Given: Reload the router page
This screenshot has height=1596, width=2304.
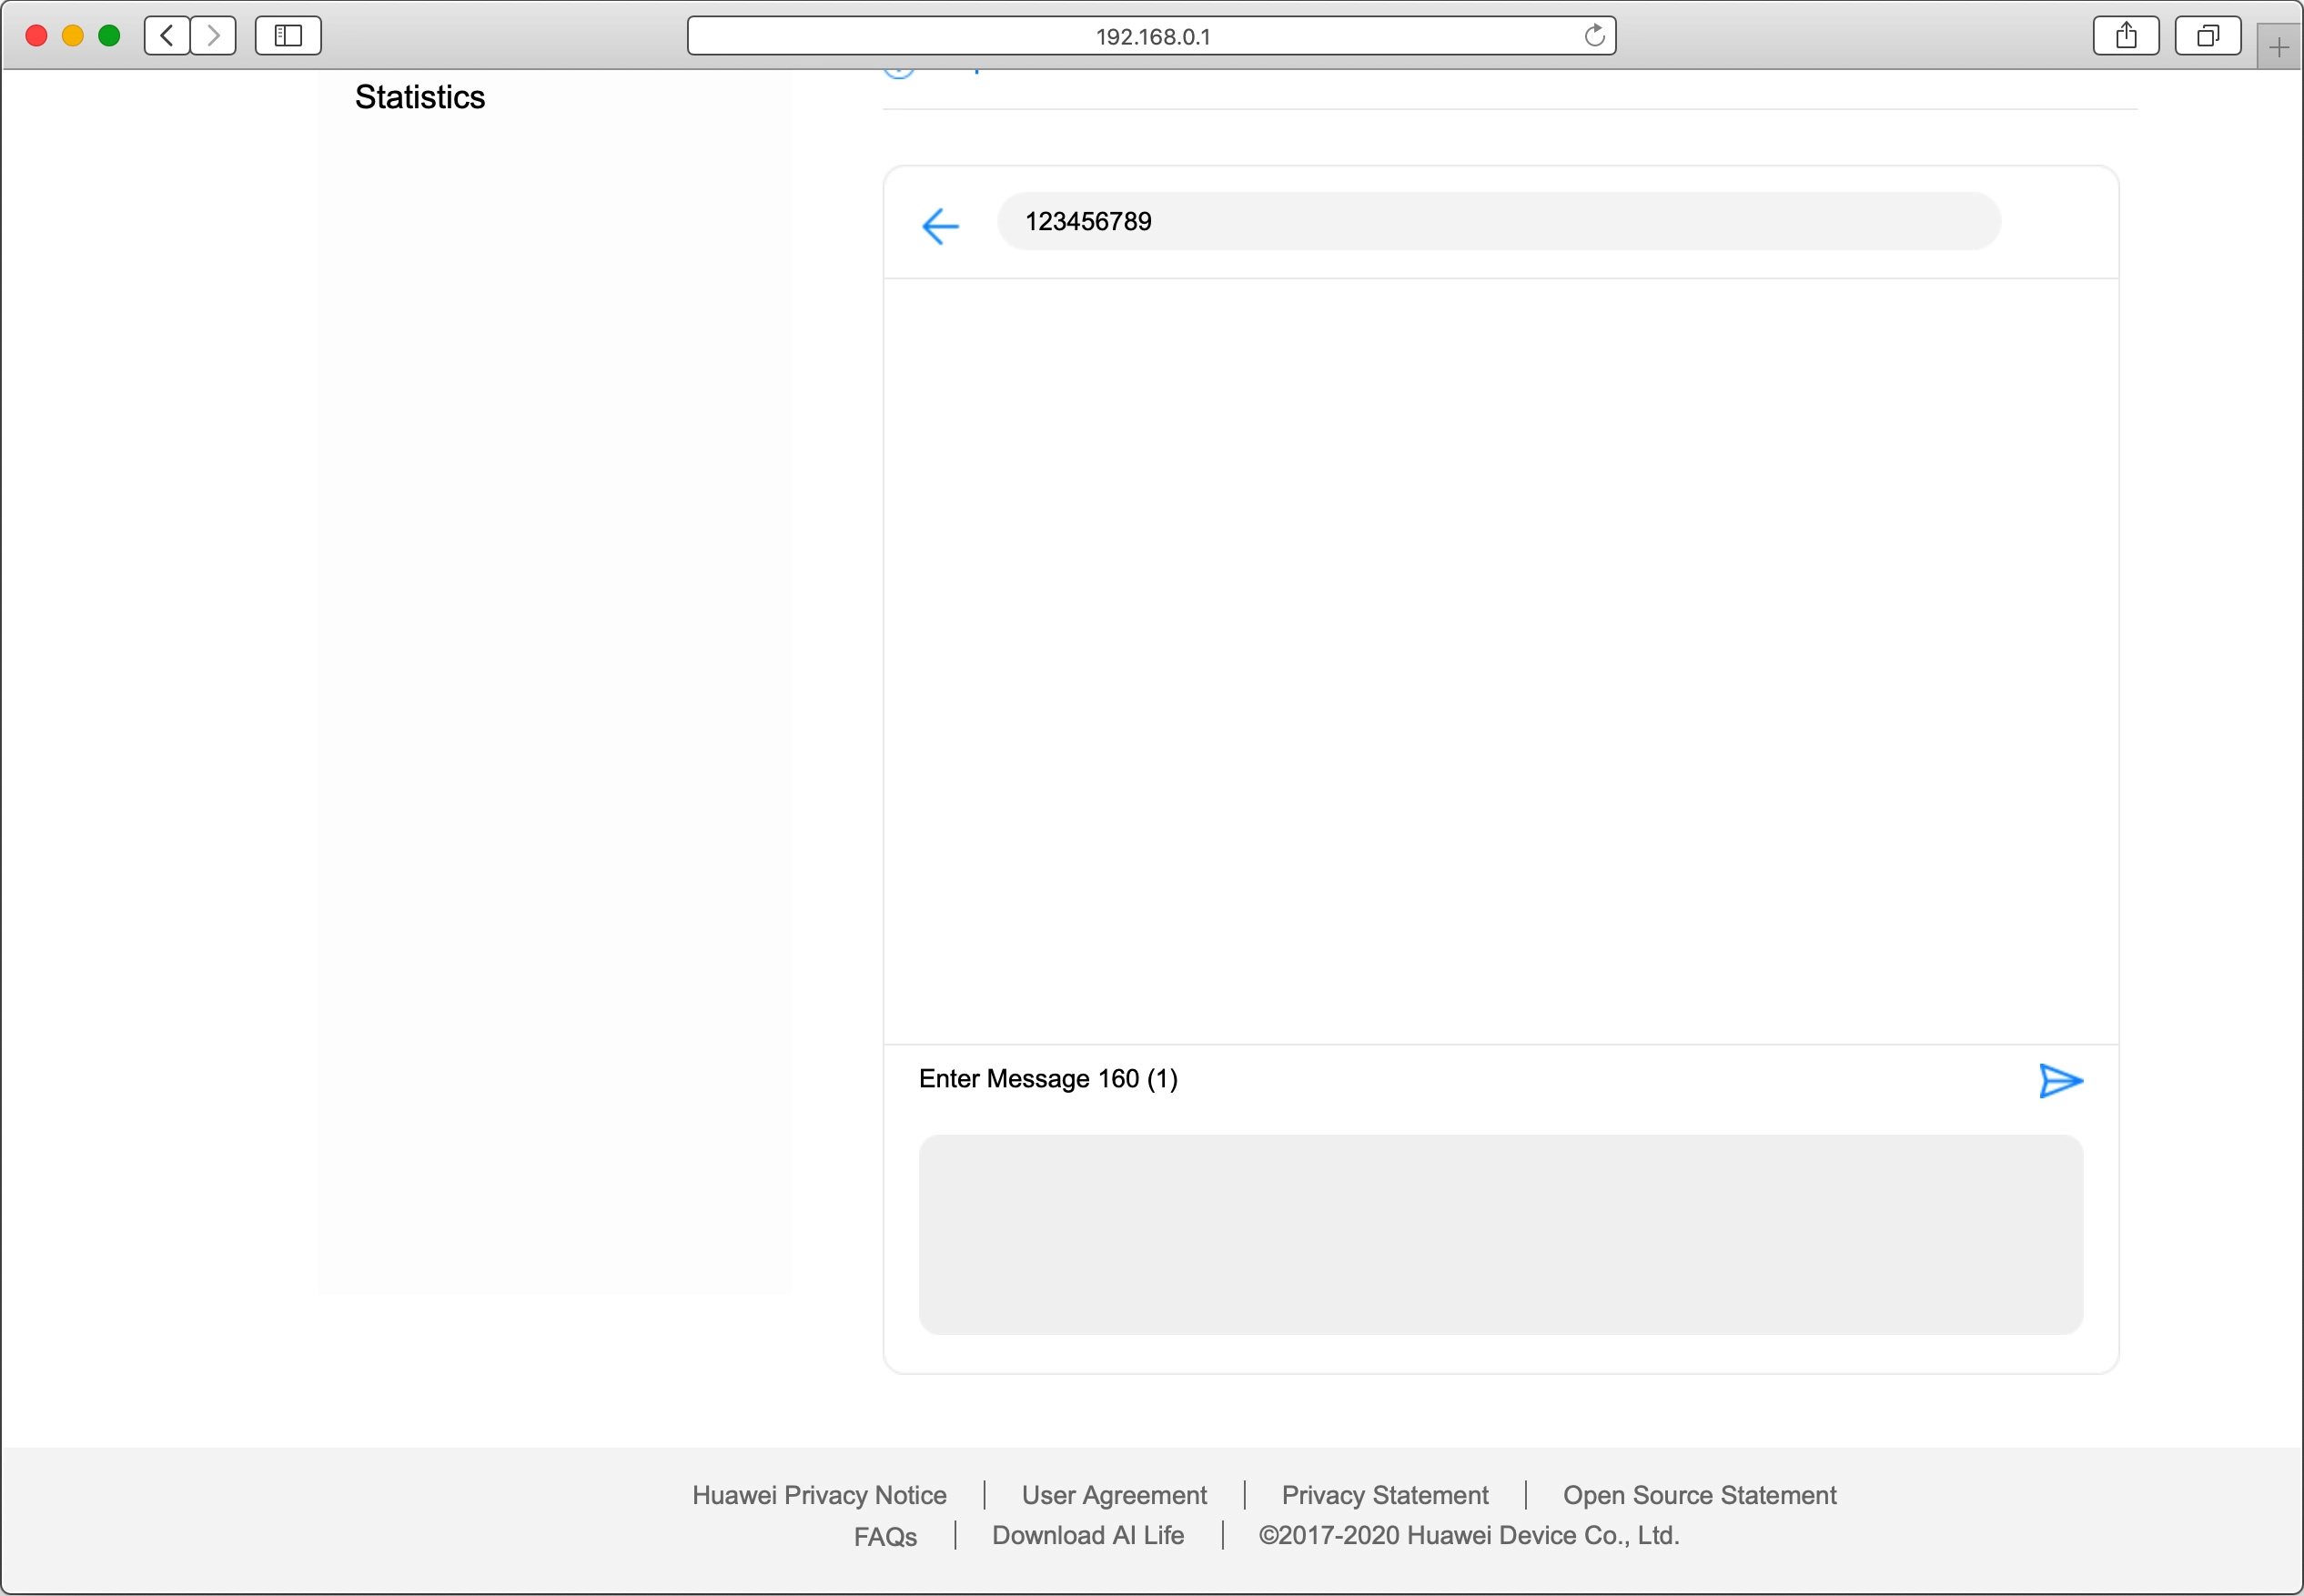Looking at the screenshot, I should [x=1594, y=35].
